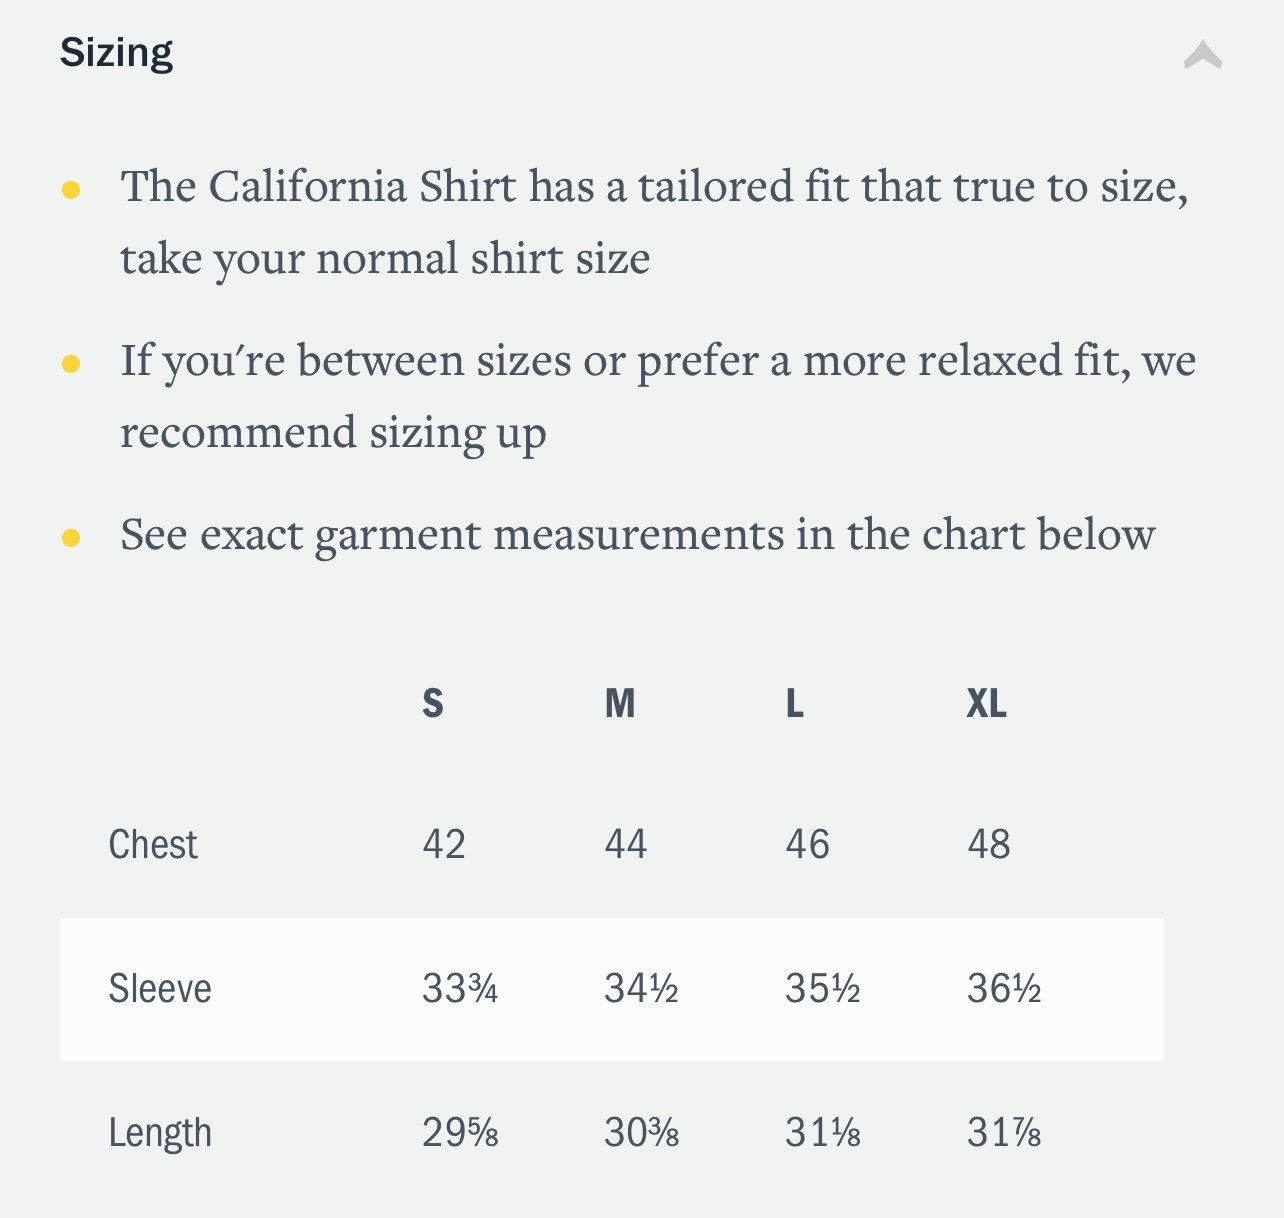Click the Sizing heading
The image size is (1284, 1218).
pyautogui.click(x=116, y=53)
